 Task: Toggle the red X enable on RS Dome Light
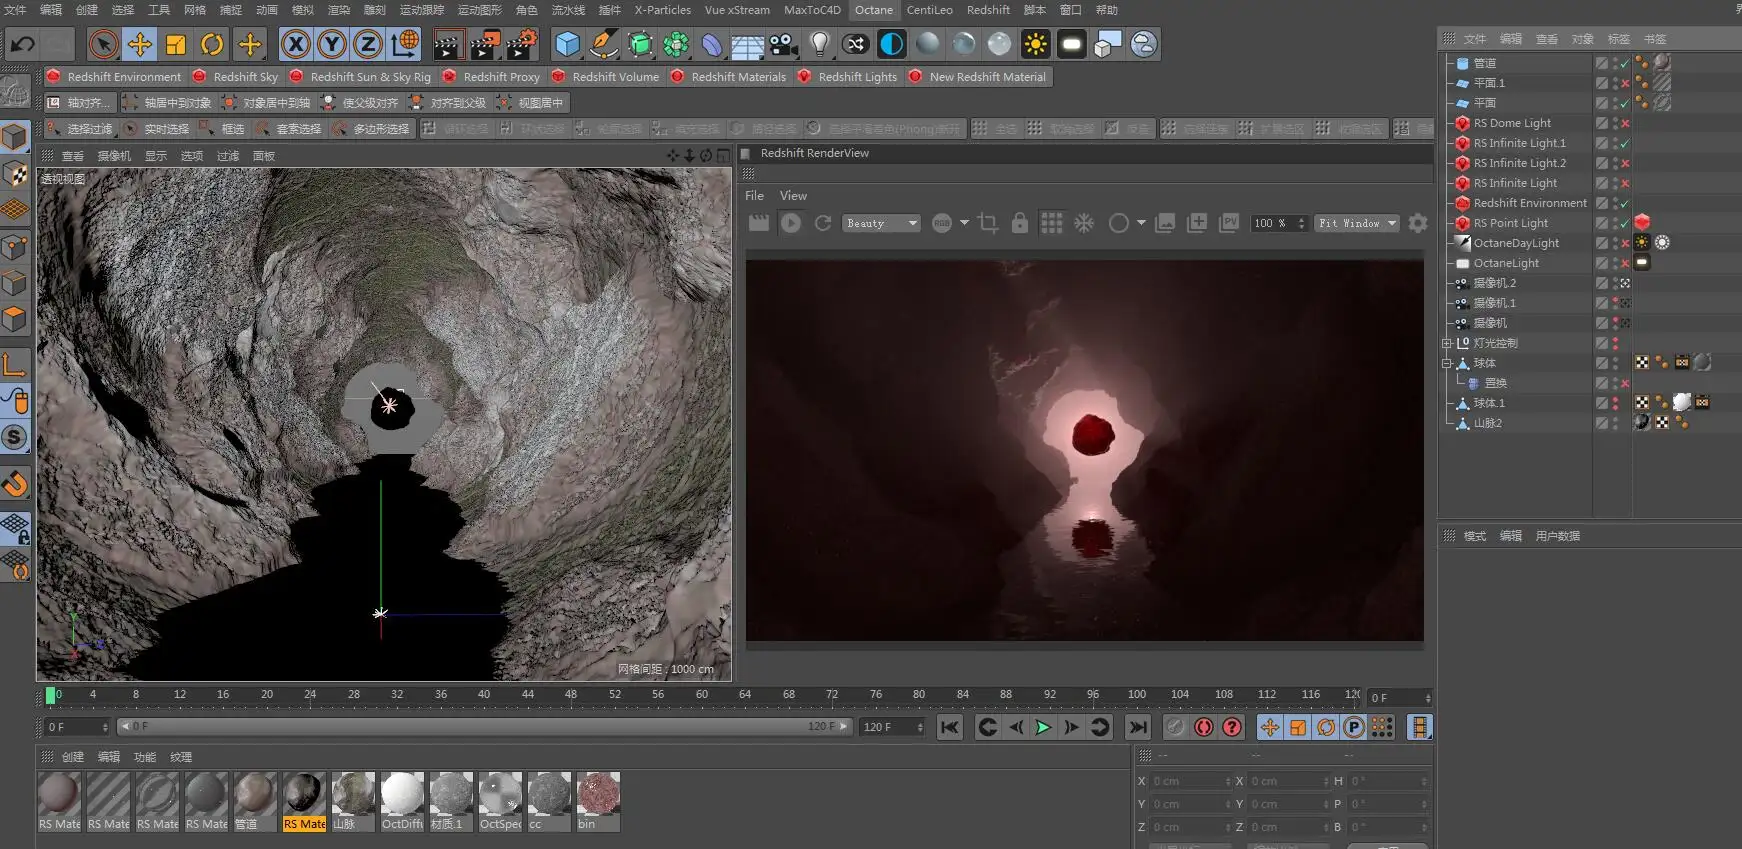pos(1625,123)
